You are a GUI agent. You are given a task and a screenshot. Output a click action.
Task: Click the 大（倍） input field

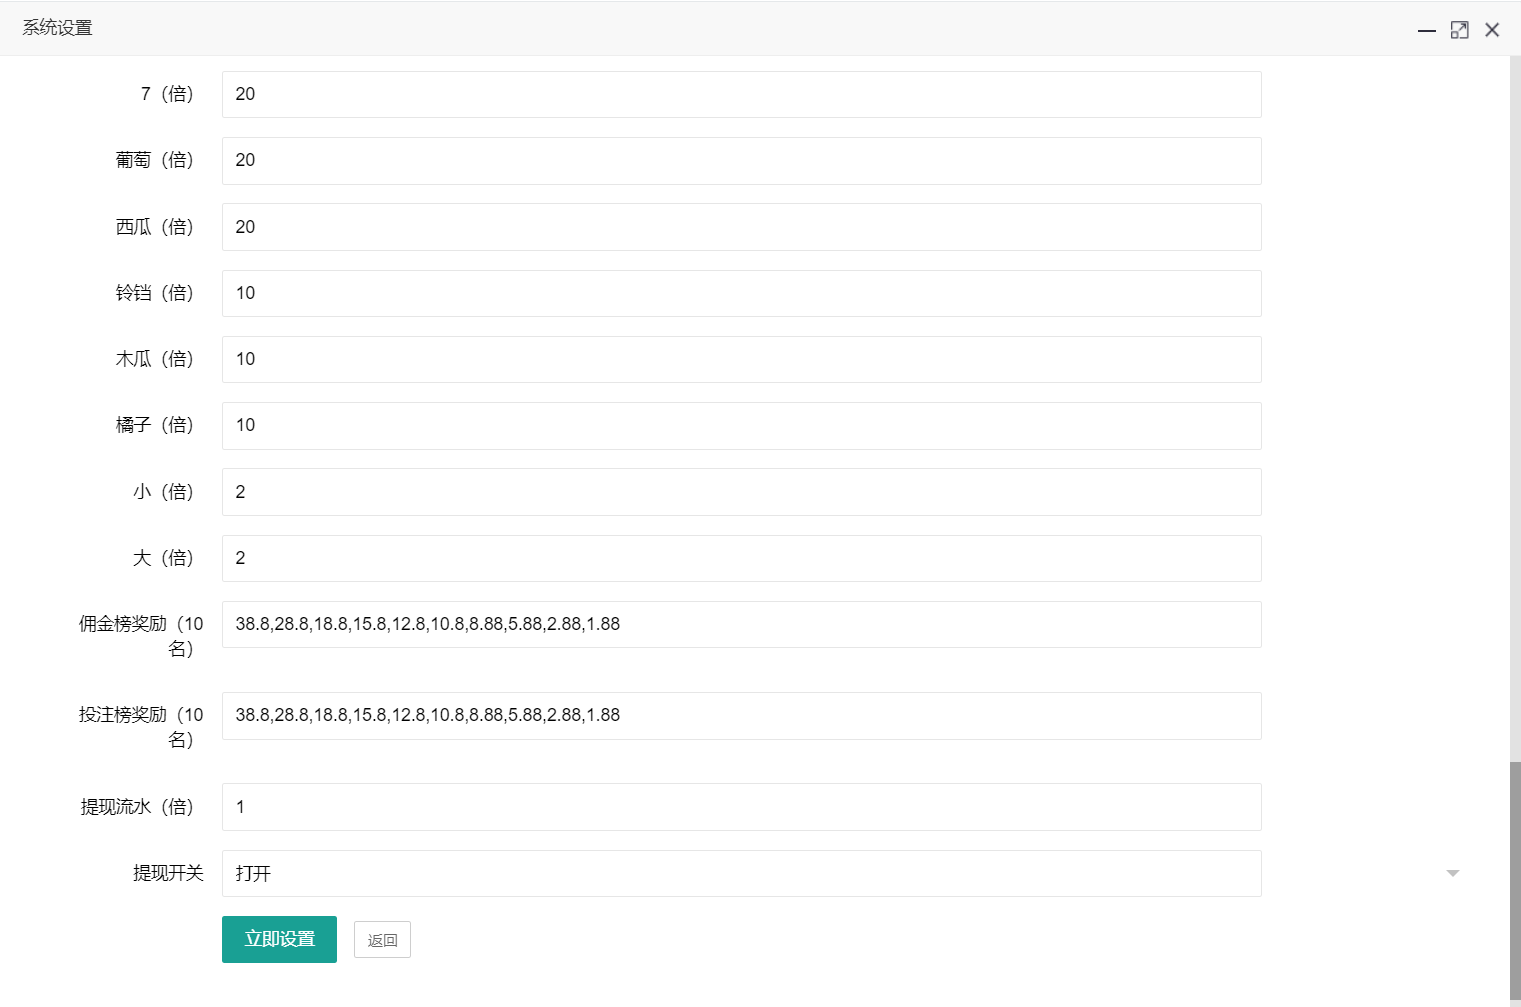[740, 558]
